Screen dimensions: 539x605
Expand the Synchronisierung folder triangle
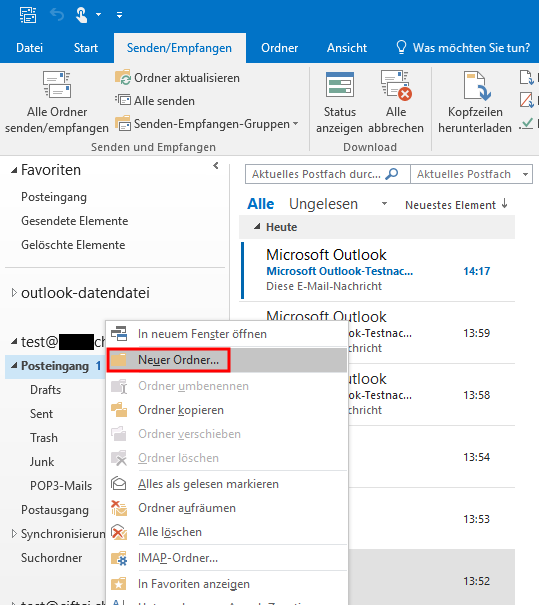pyautogui.click(x=14, y=534)
